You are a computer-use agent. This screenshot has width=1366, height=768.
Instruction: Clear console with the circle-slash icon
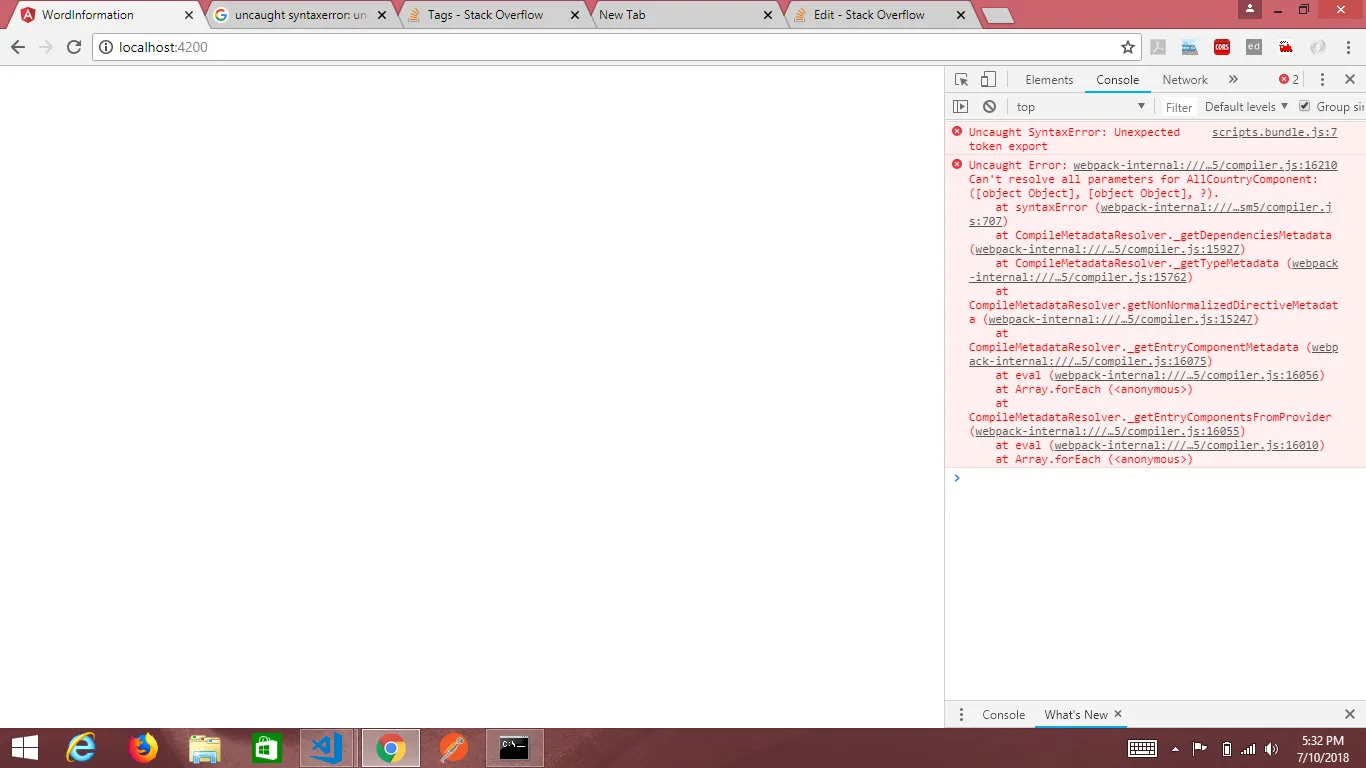point(989,107)
